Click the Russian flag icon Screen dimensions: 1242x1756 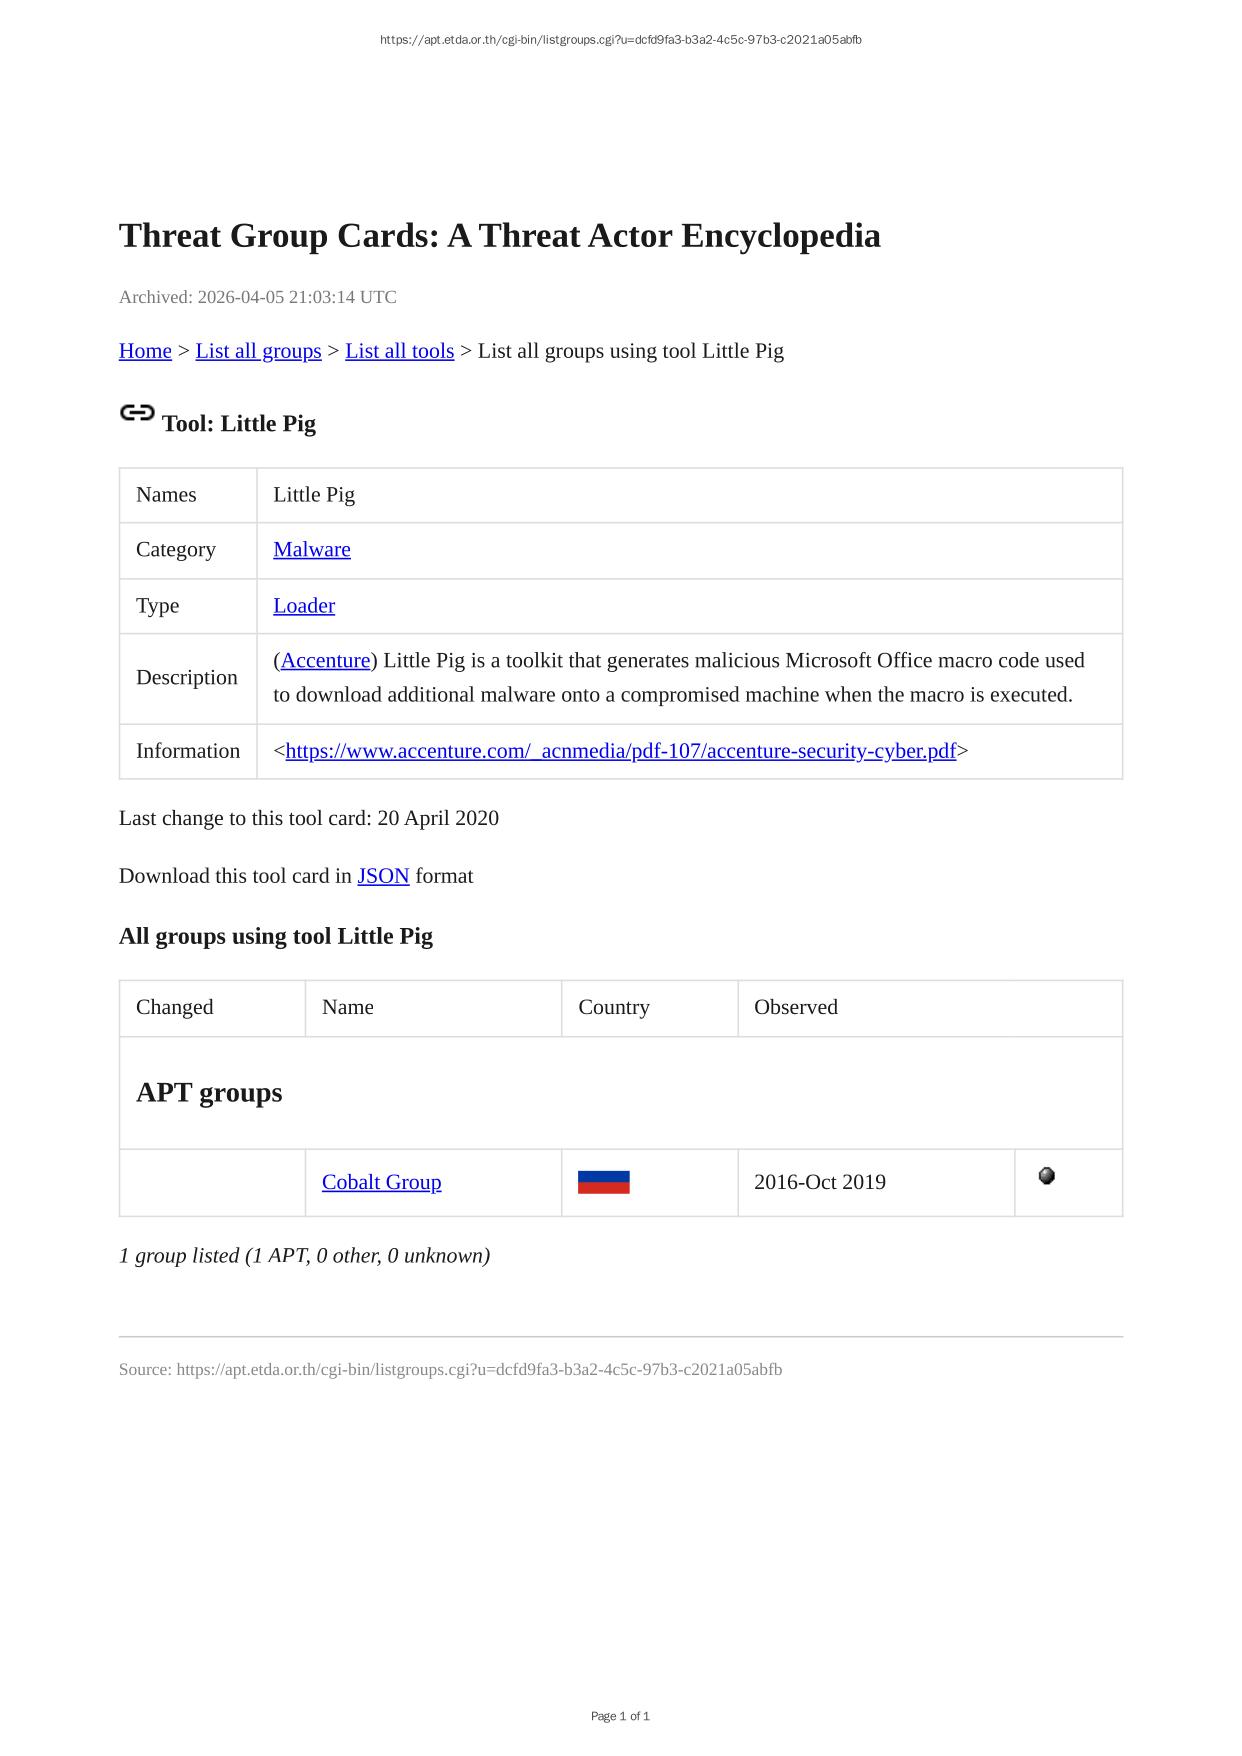click(603, 1182)
